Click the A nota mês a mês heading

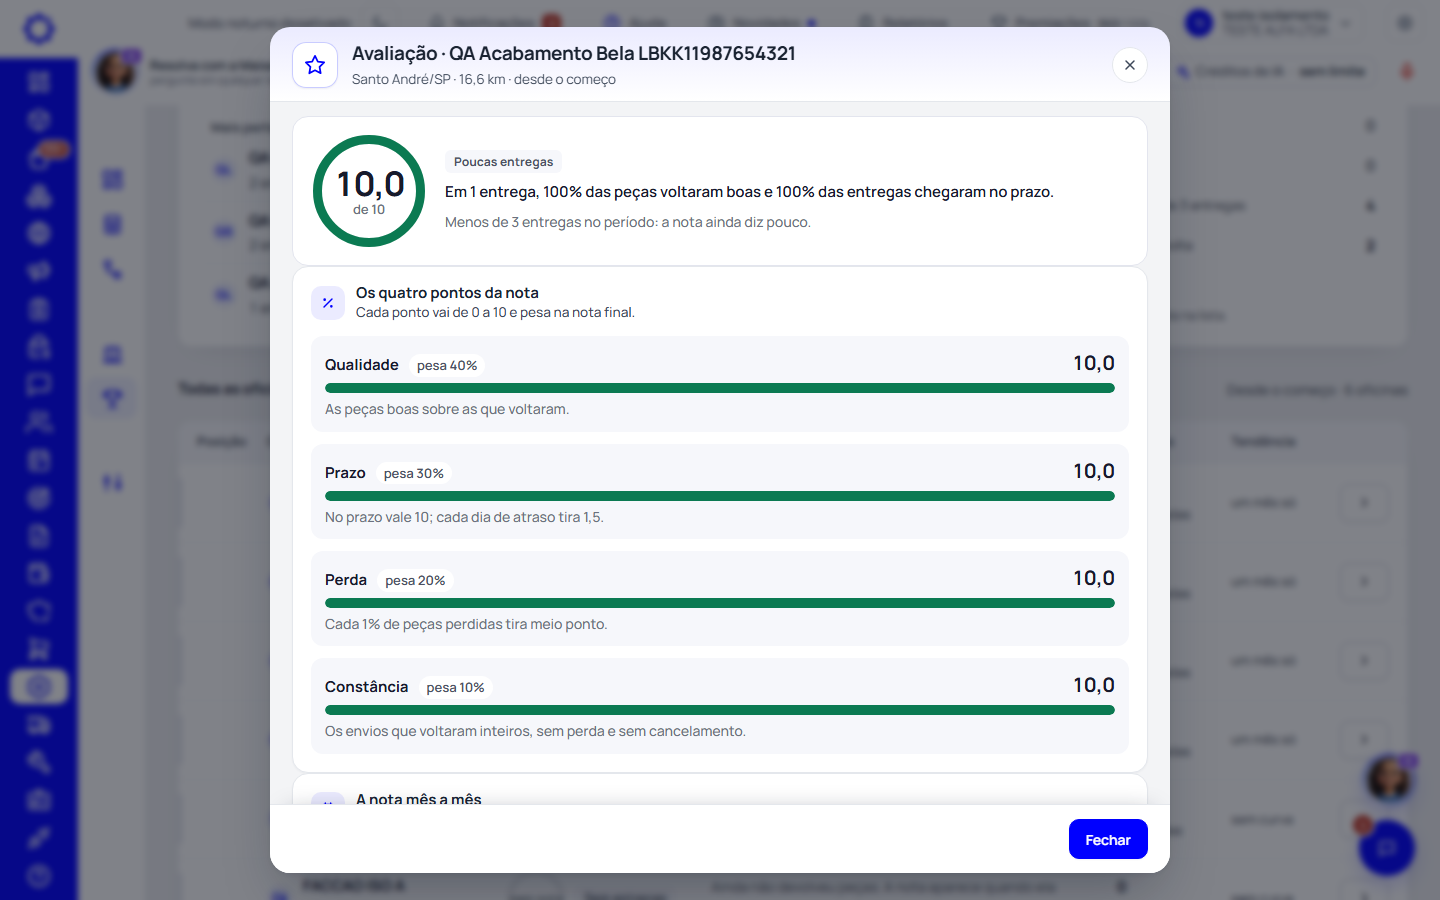(419, 798)
